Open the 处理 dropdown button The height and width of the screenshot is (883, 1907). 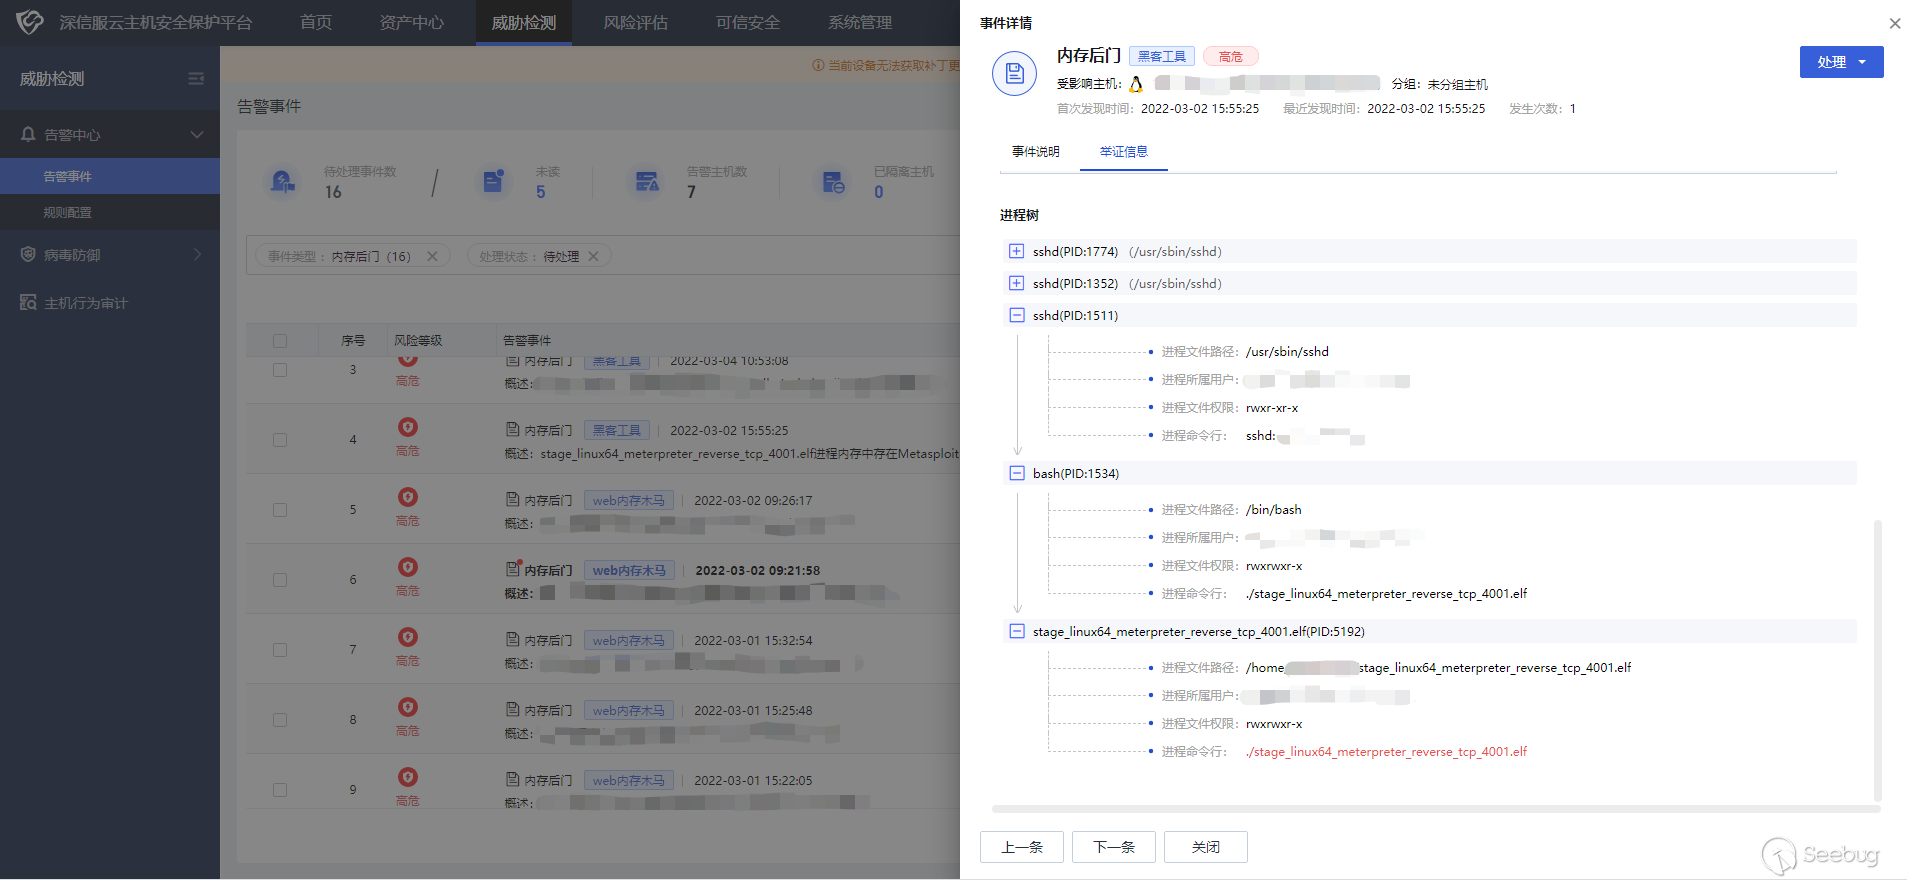click(1841, 62)
